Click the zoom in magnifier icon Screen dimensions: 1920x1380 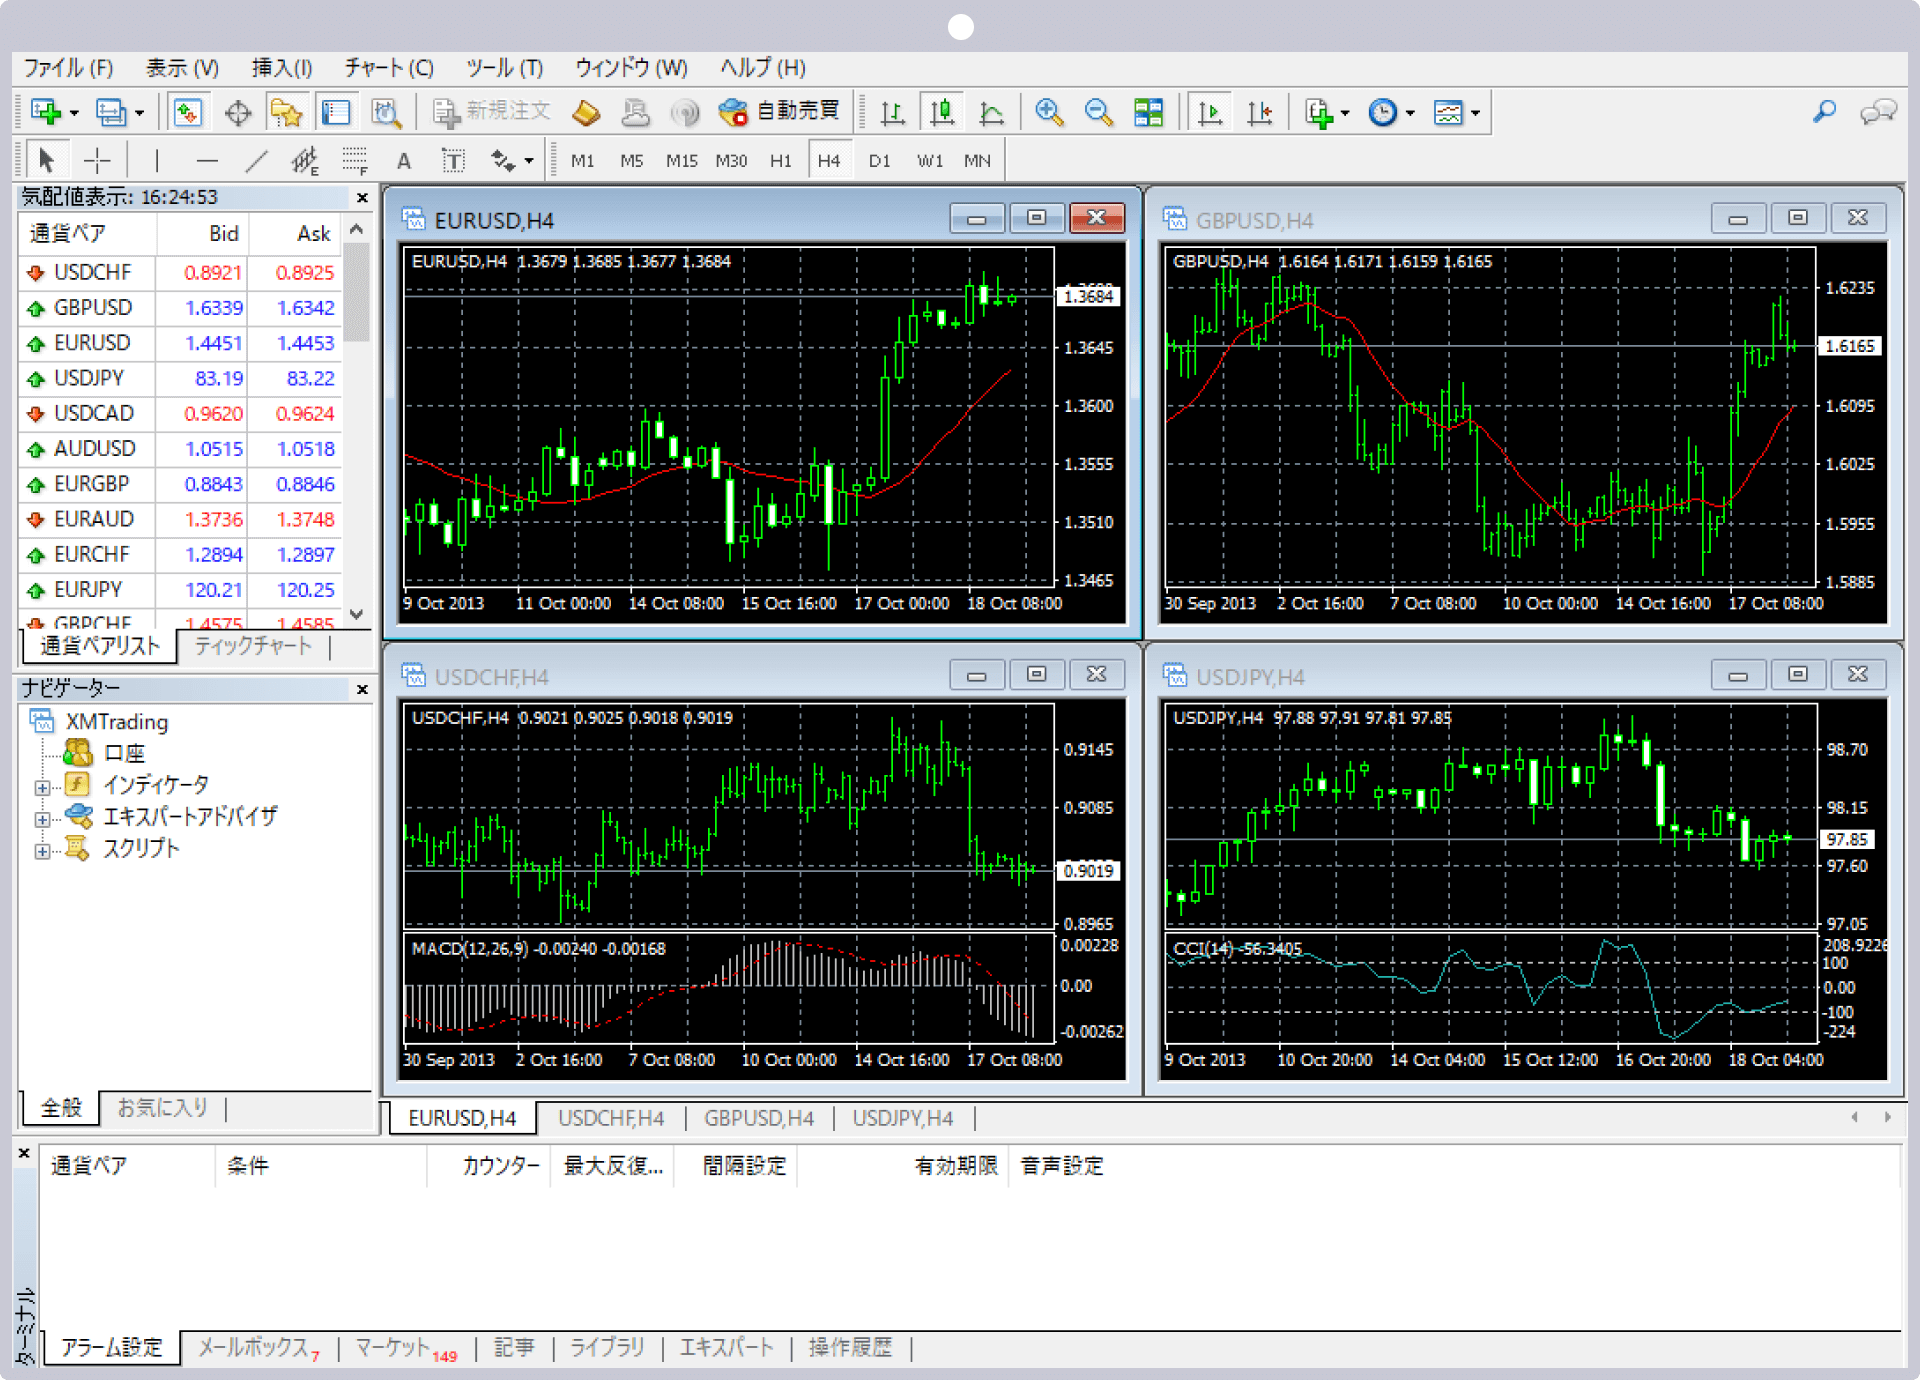click(x=1048, y=112)
